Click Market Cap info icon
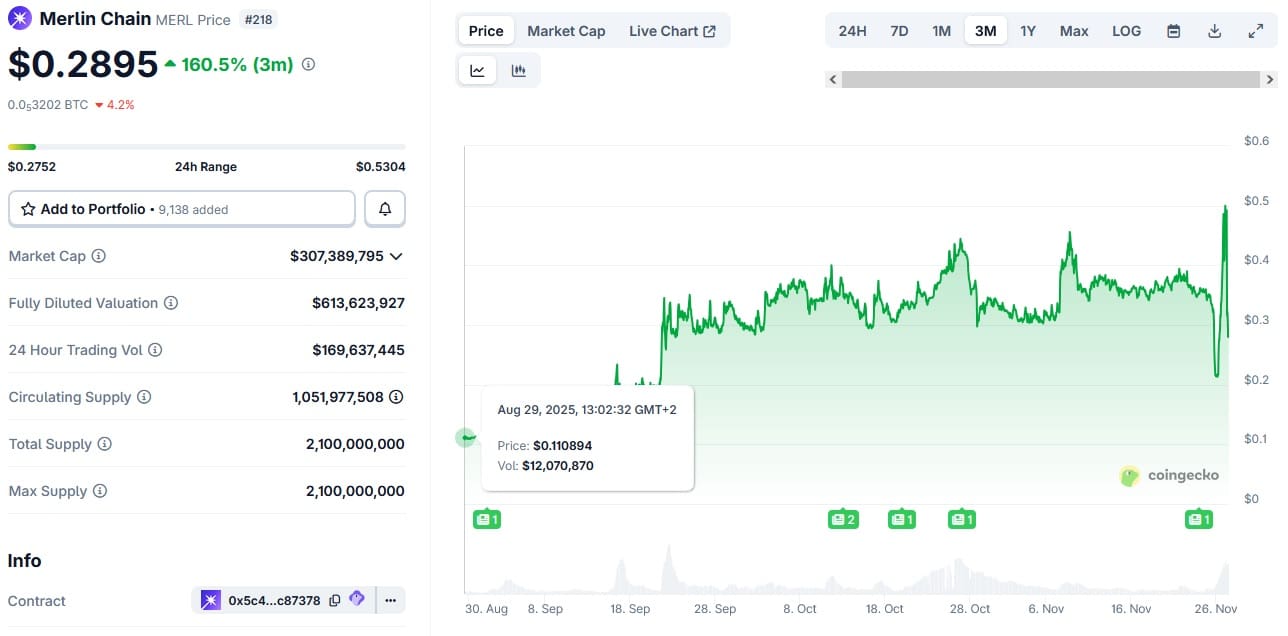Screen dimensions: 1288x636 98,256
